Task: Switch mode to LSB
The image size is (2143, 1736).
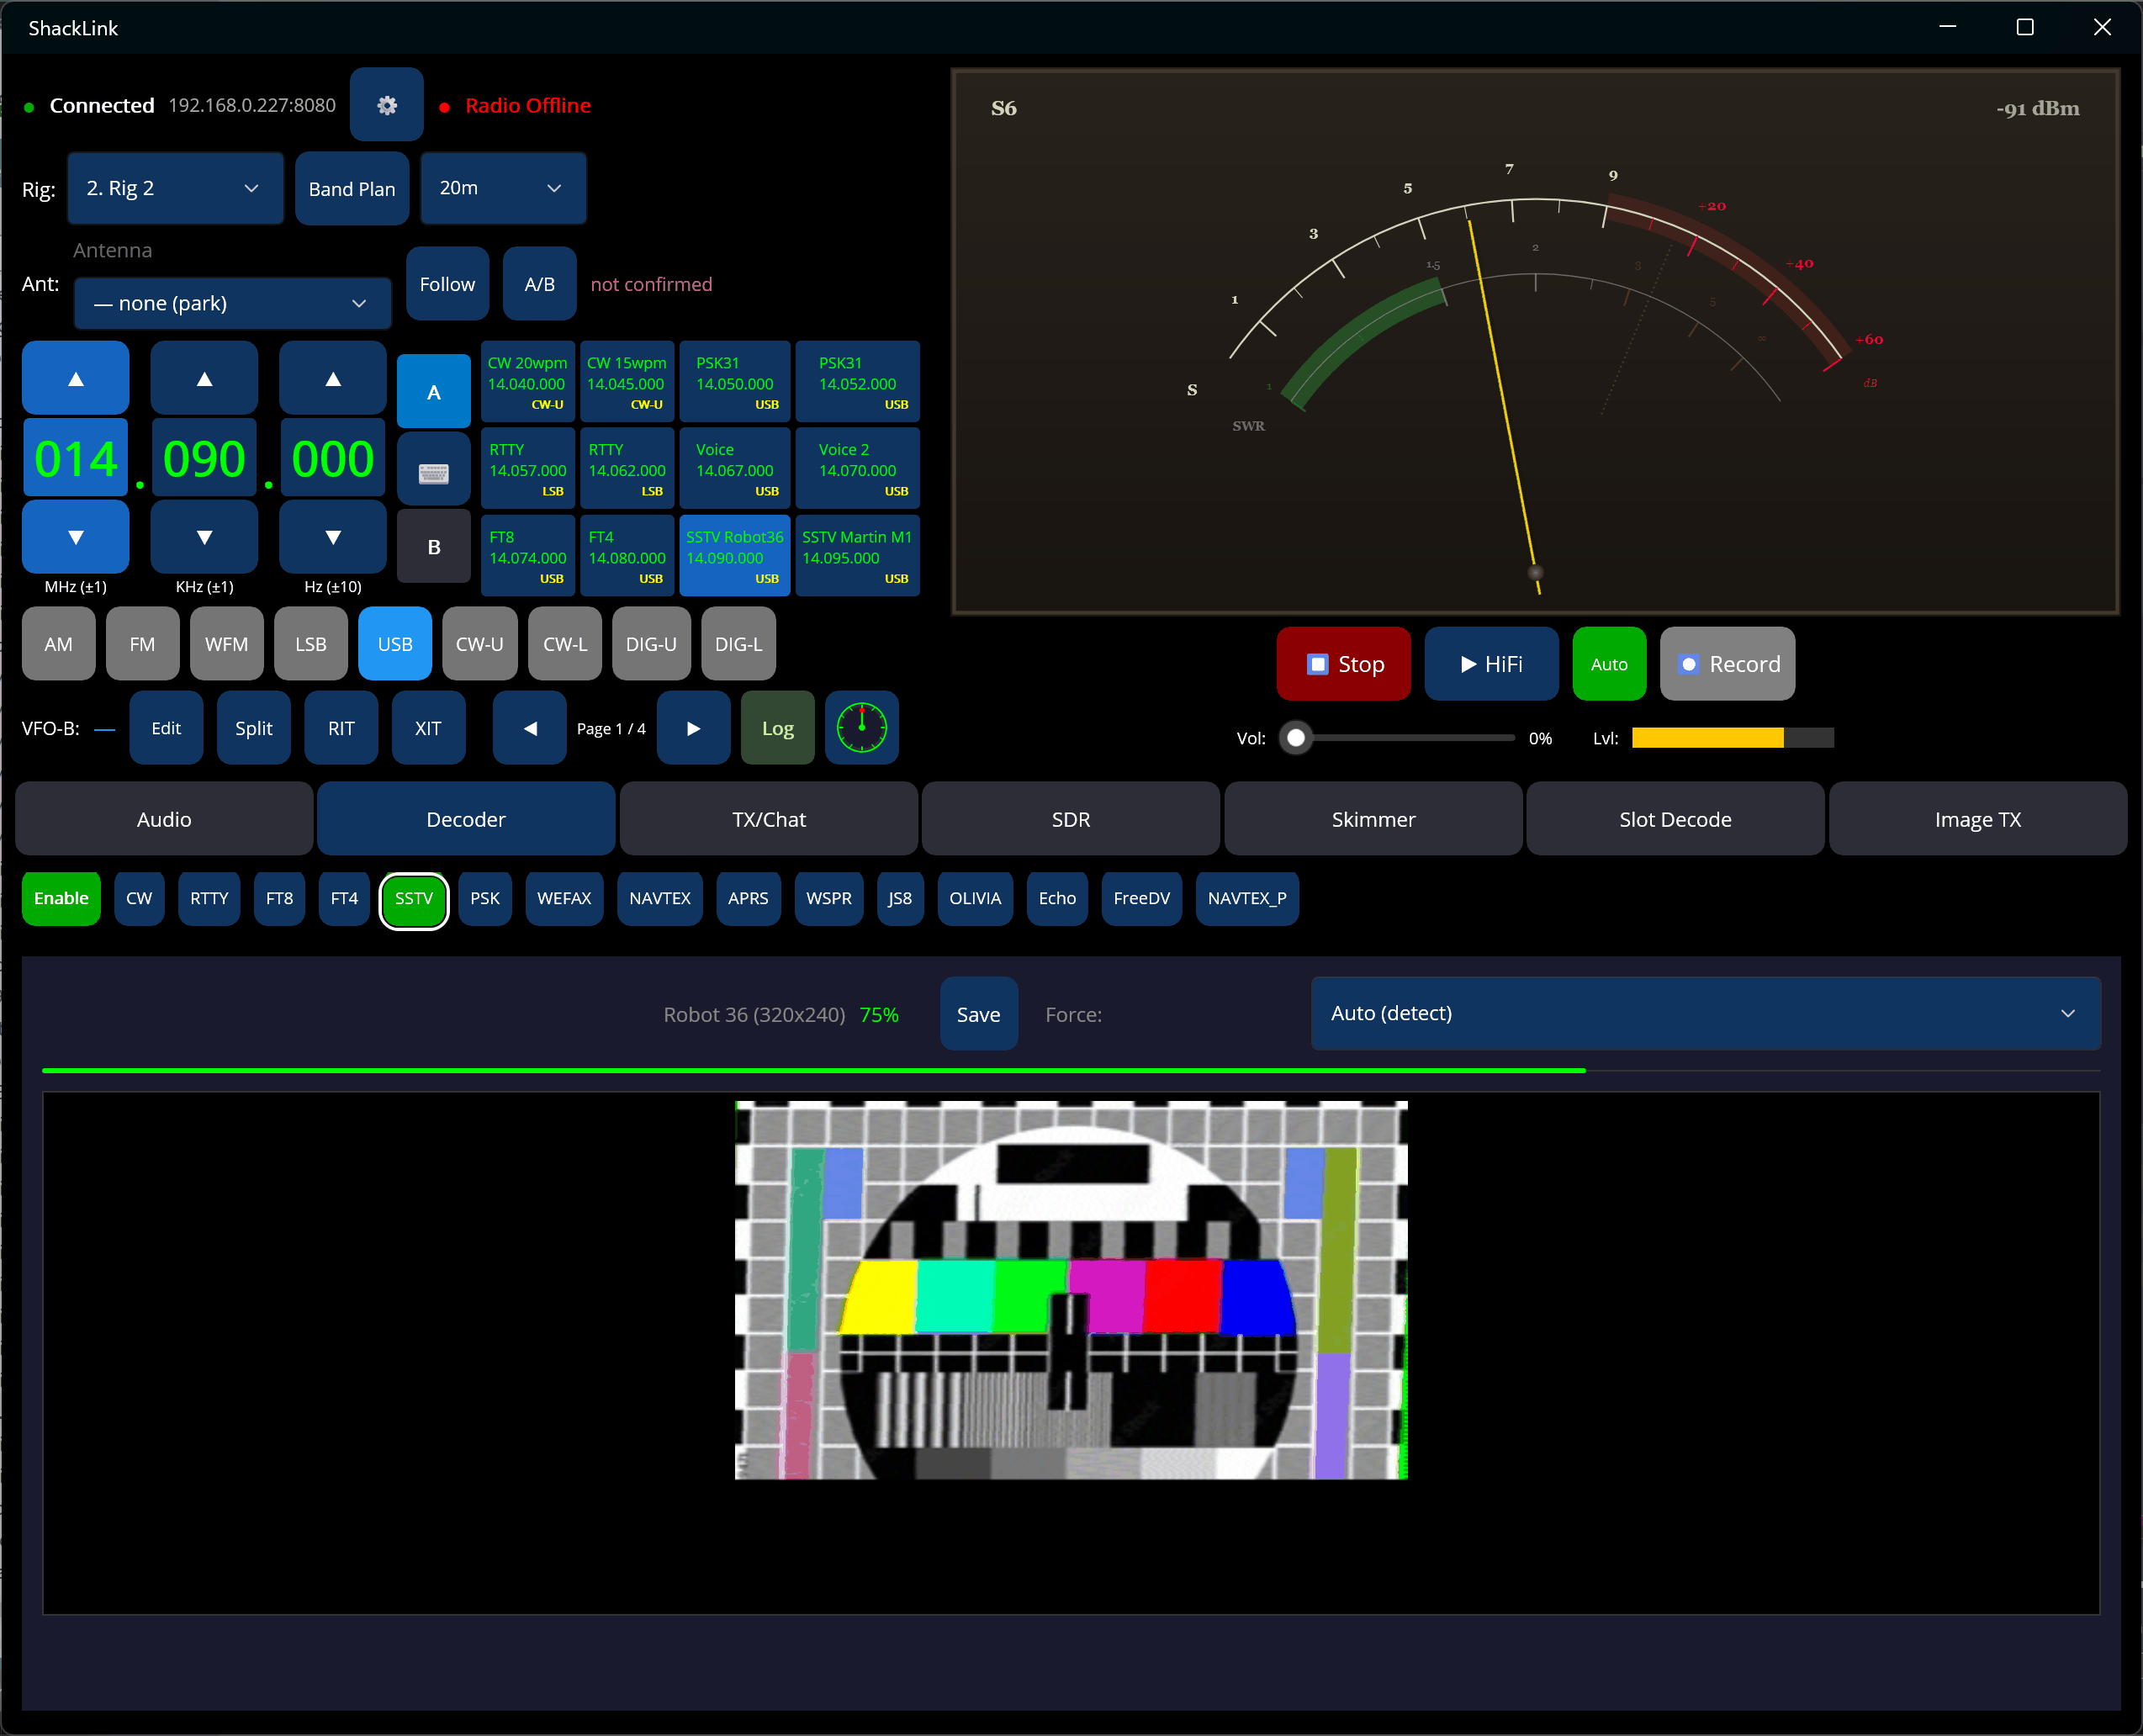Action: [x=311, y=644]
